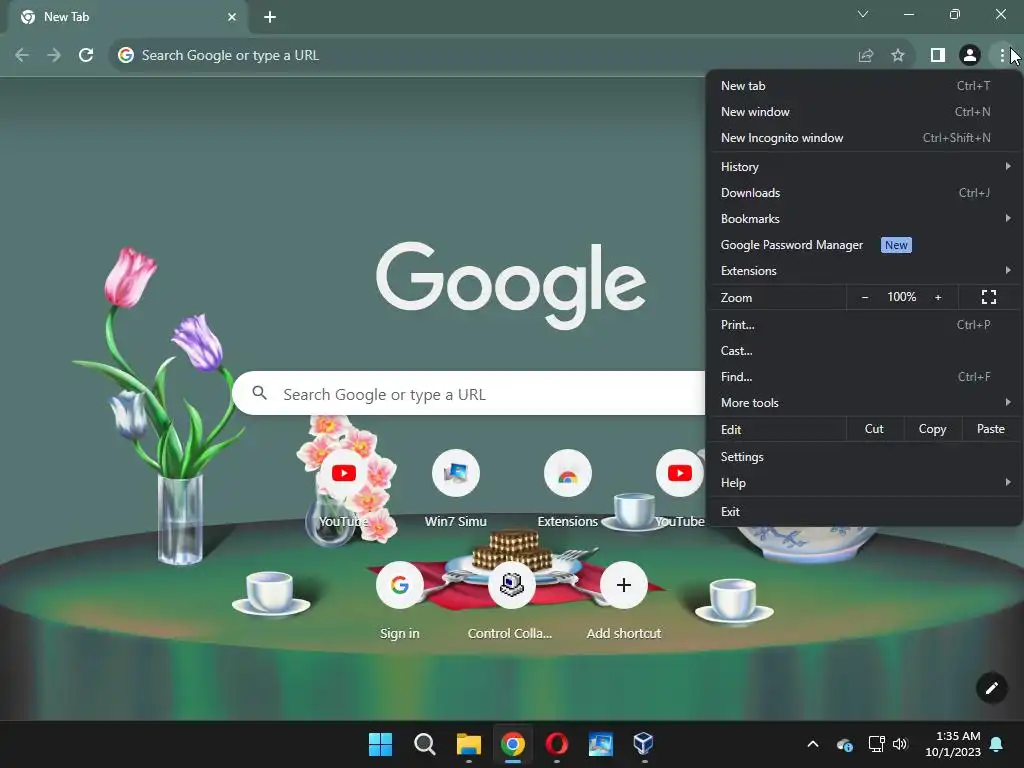Open the Control Colla... shortcut
This screenshot has width=1024, height=768.
click(511, 584)
